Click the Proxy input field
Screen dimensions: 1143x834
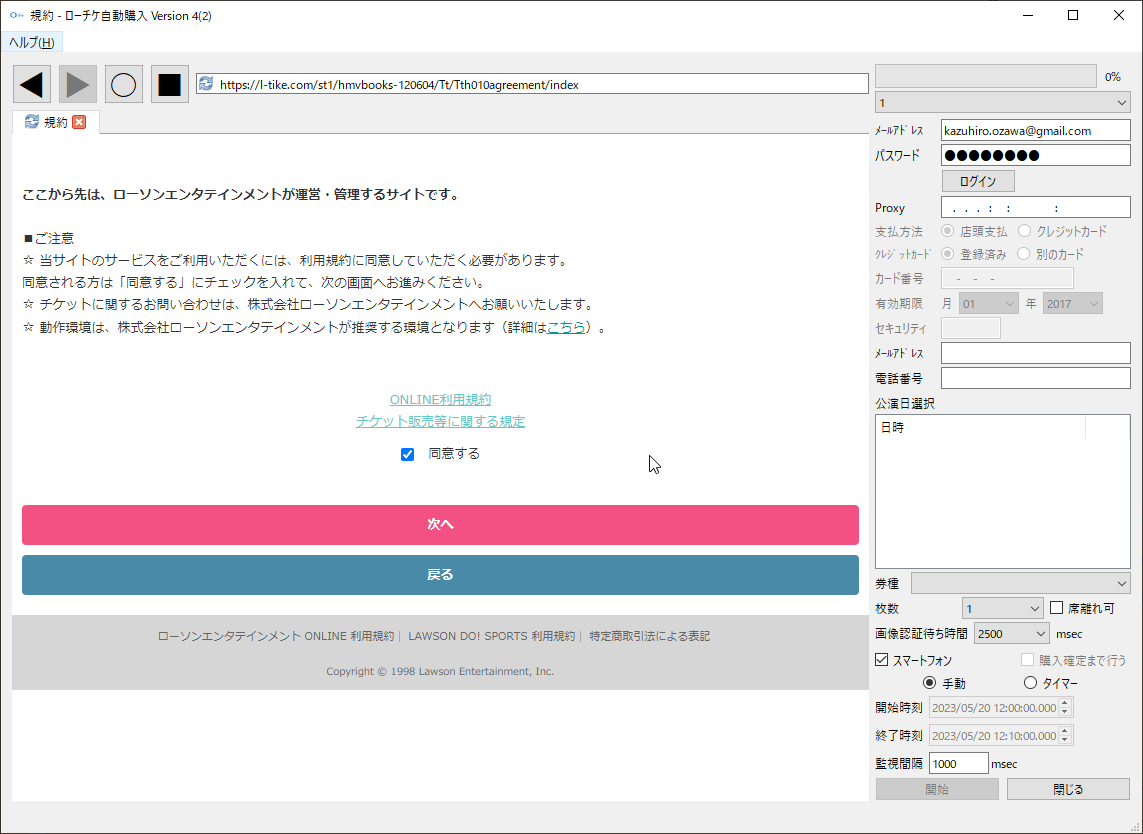1035,207
